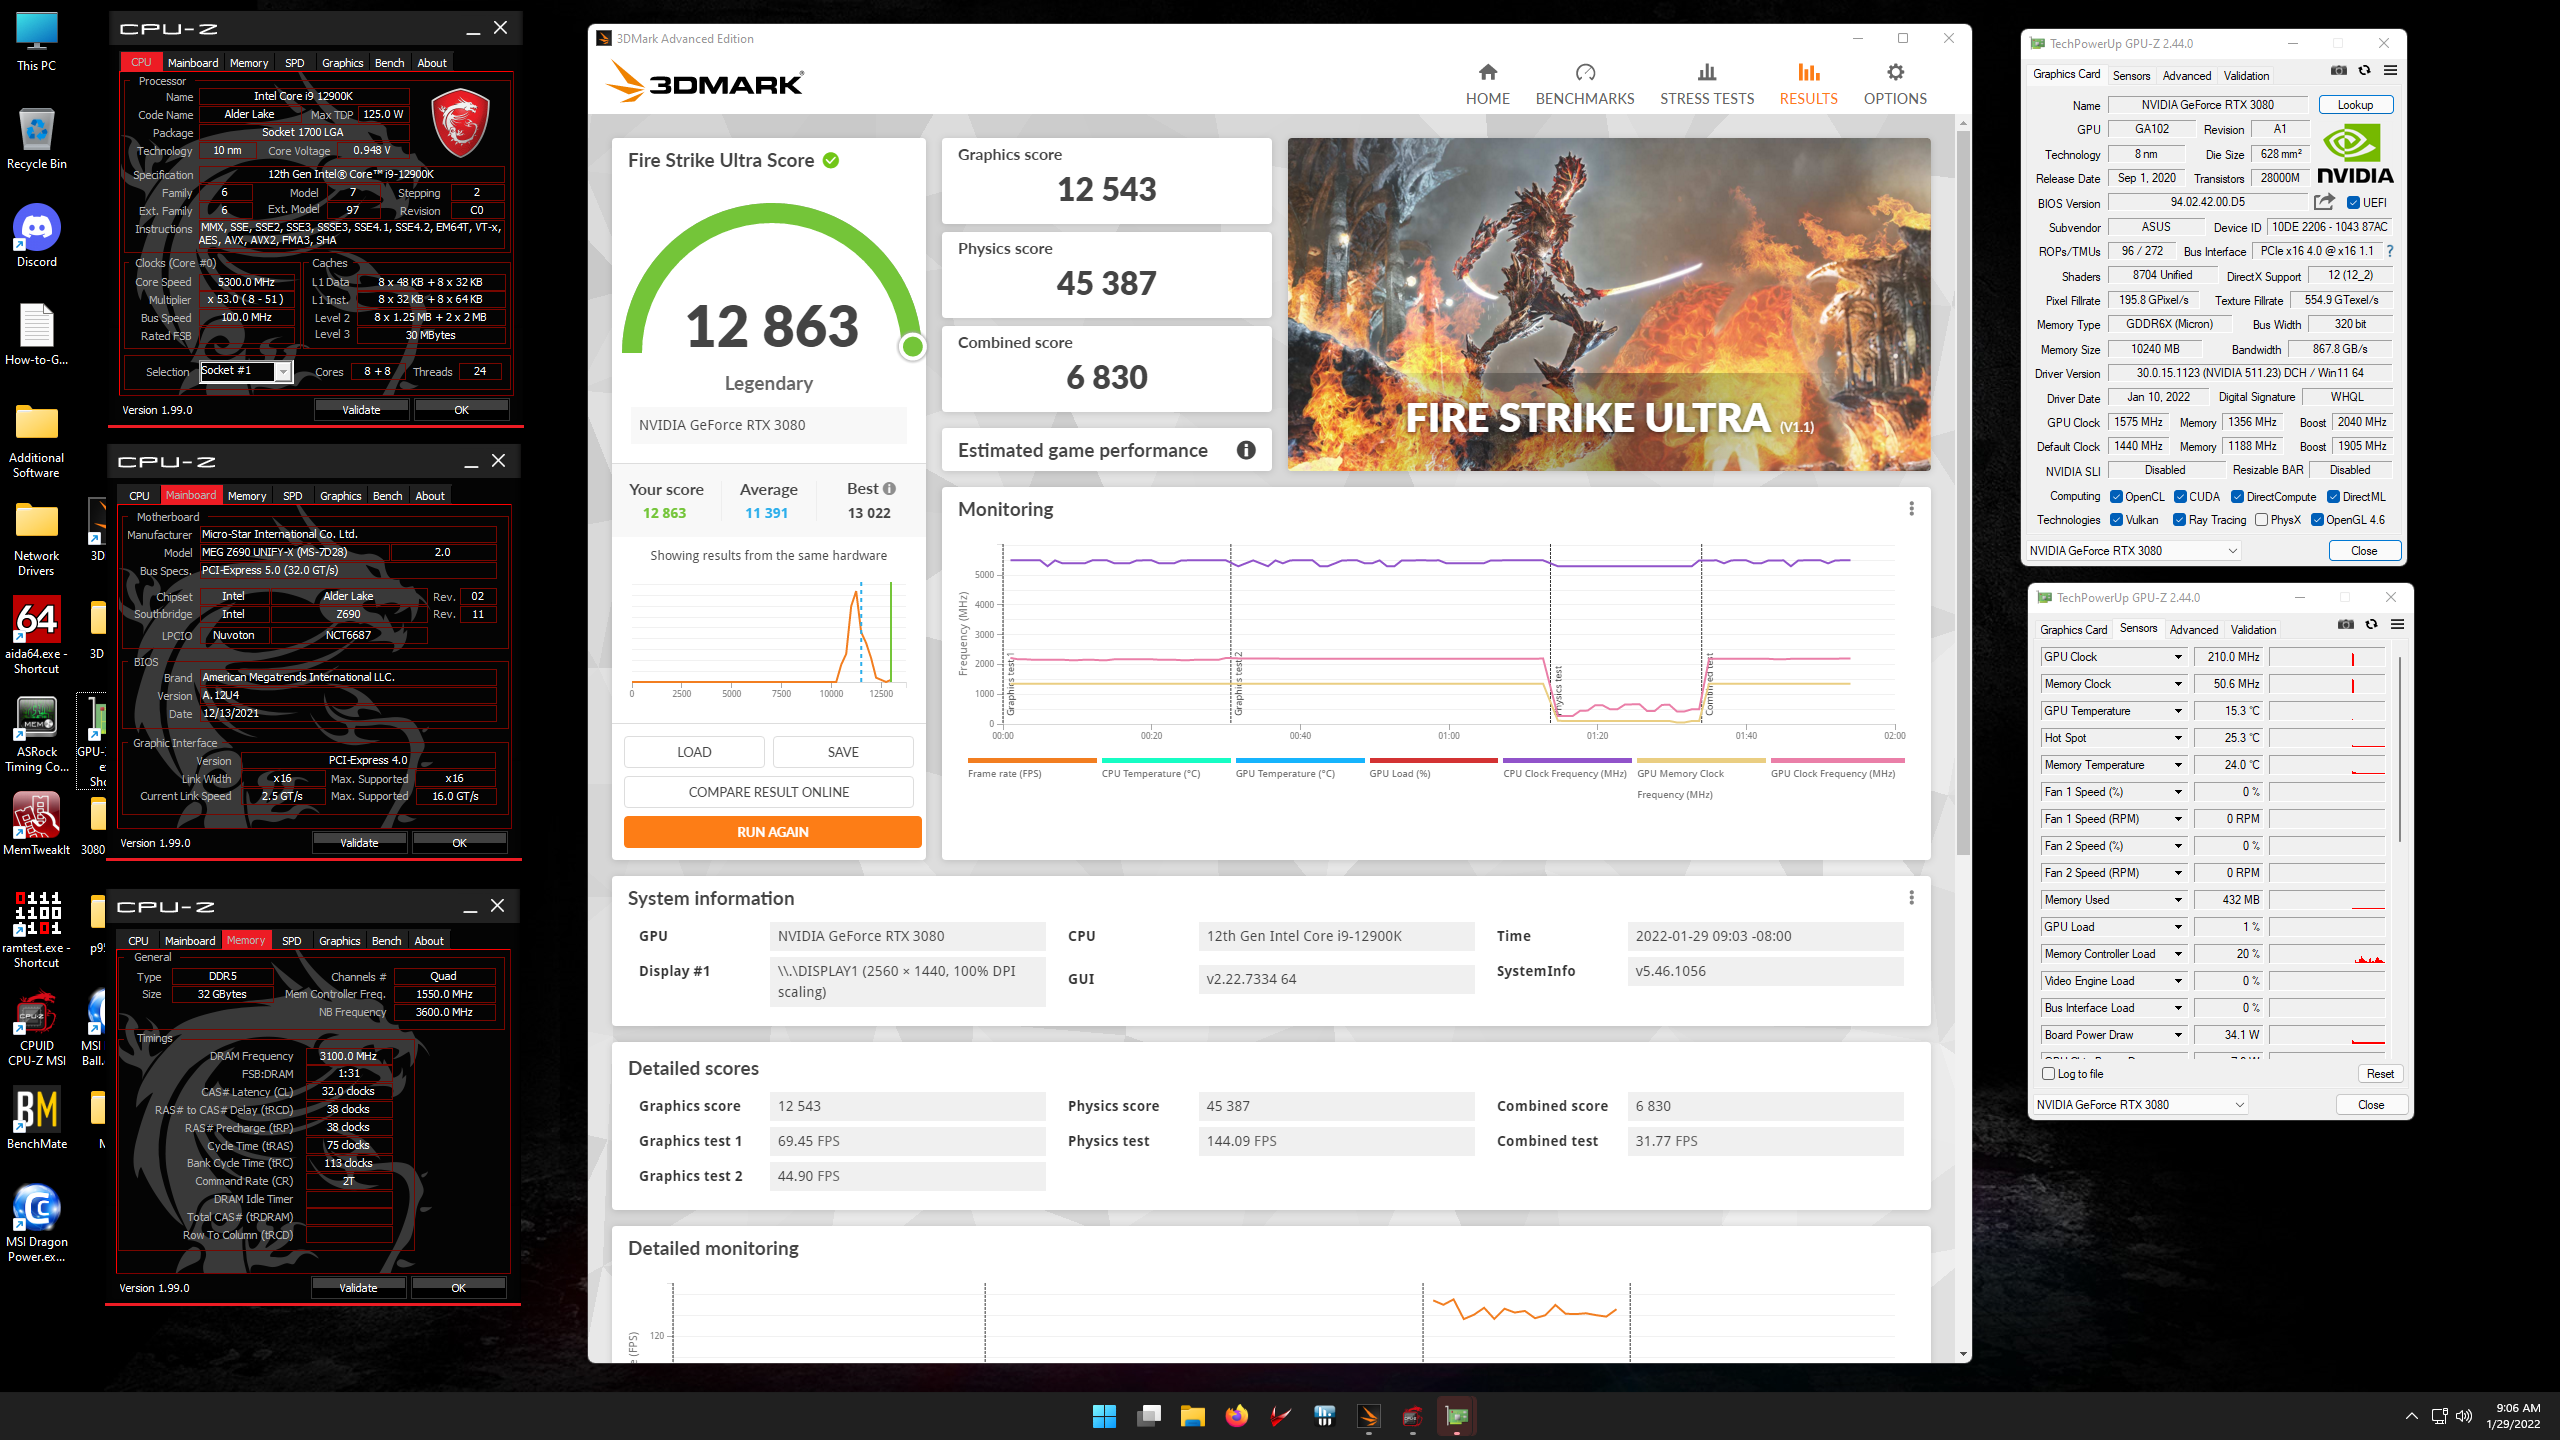The width and height of the screenshot is (2560, 1440).
Task: Open the Recycle Bin desktop icon
Action: [x=37, y=138]
